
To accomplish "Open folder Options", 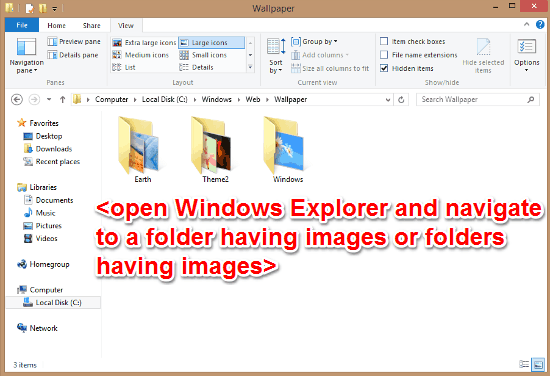I will 526,55.
